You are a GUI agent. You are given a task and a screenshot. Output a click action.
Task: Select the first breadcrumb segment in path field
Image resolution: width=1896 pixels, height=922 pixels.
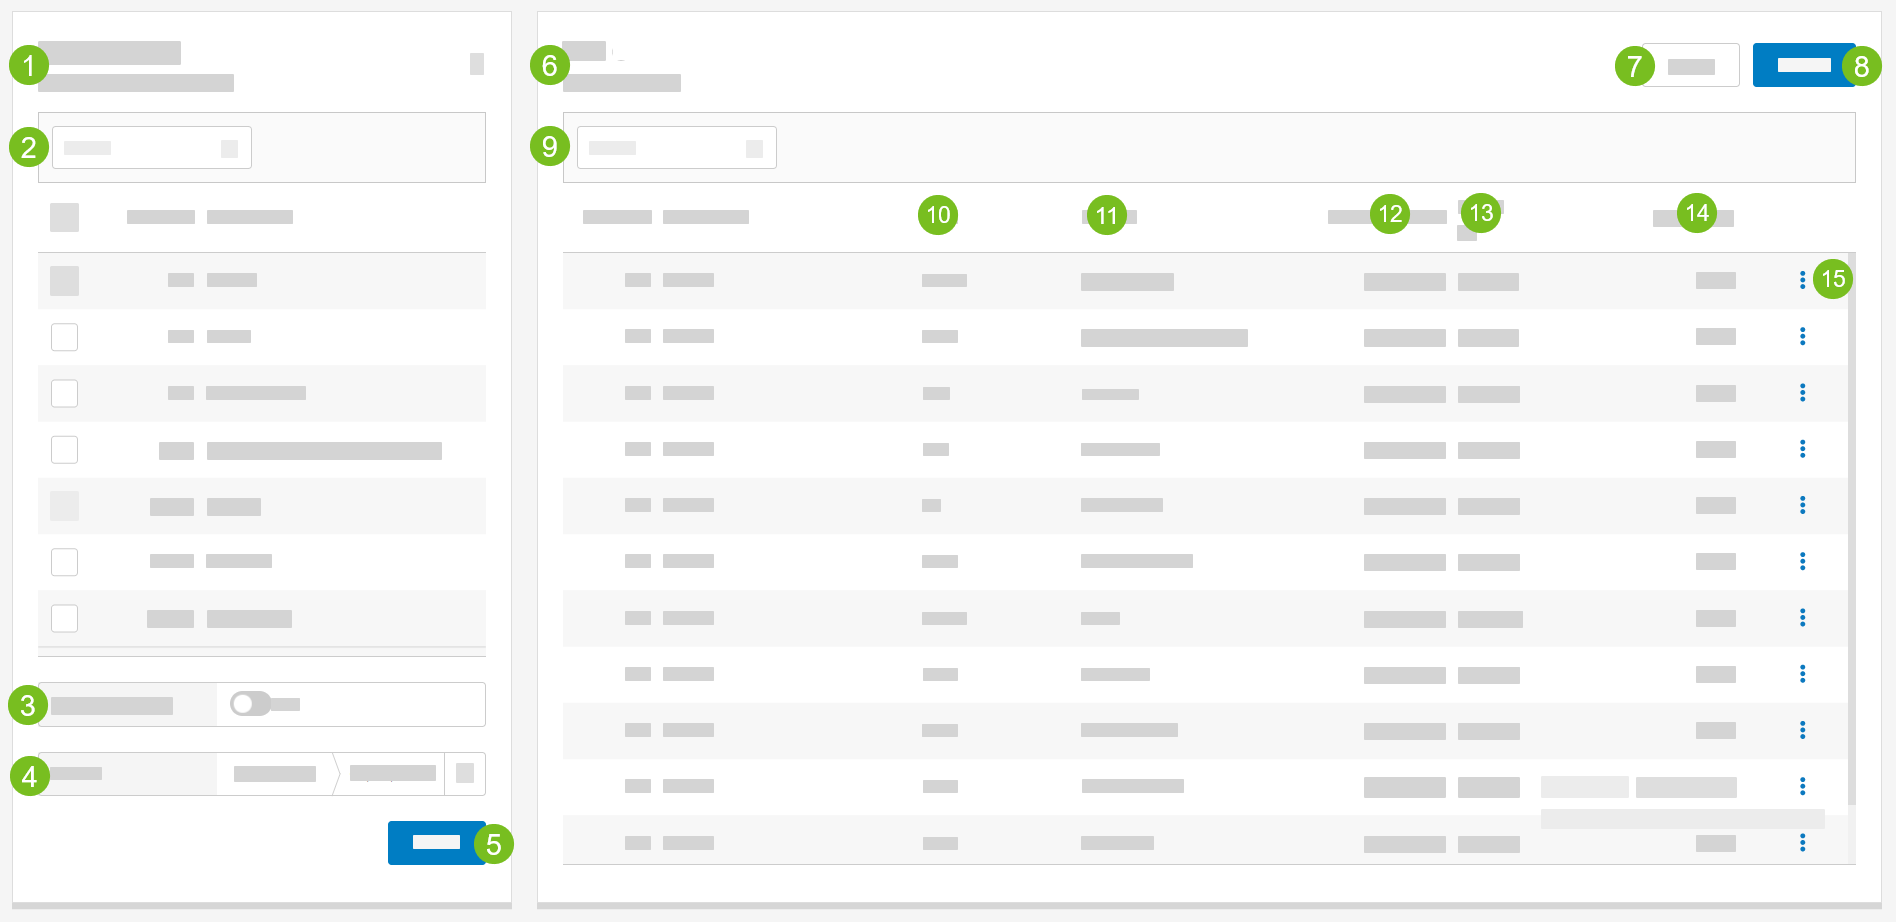click(275, 774)
